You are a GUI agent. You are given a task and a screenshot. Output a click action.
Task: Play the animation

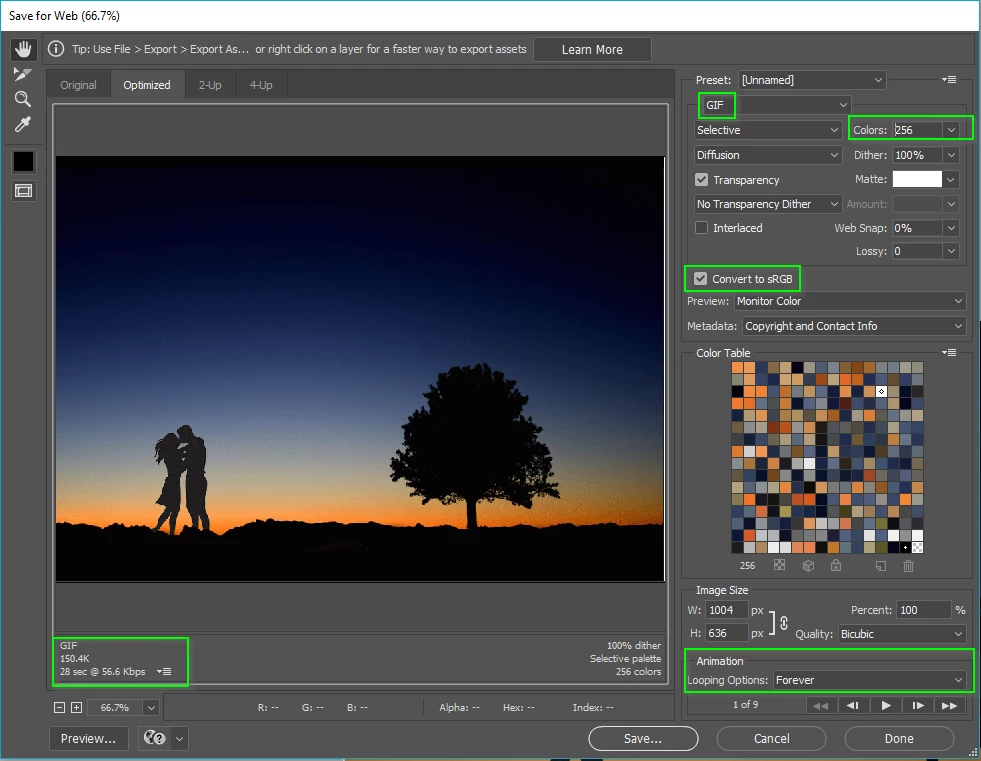pyautogui.click(x=885, y=705)
